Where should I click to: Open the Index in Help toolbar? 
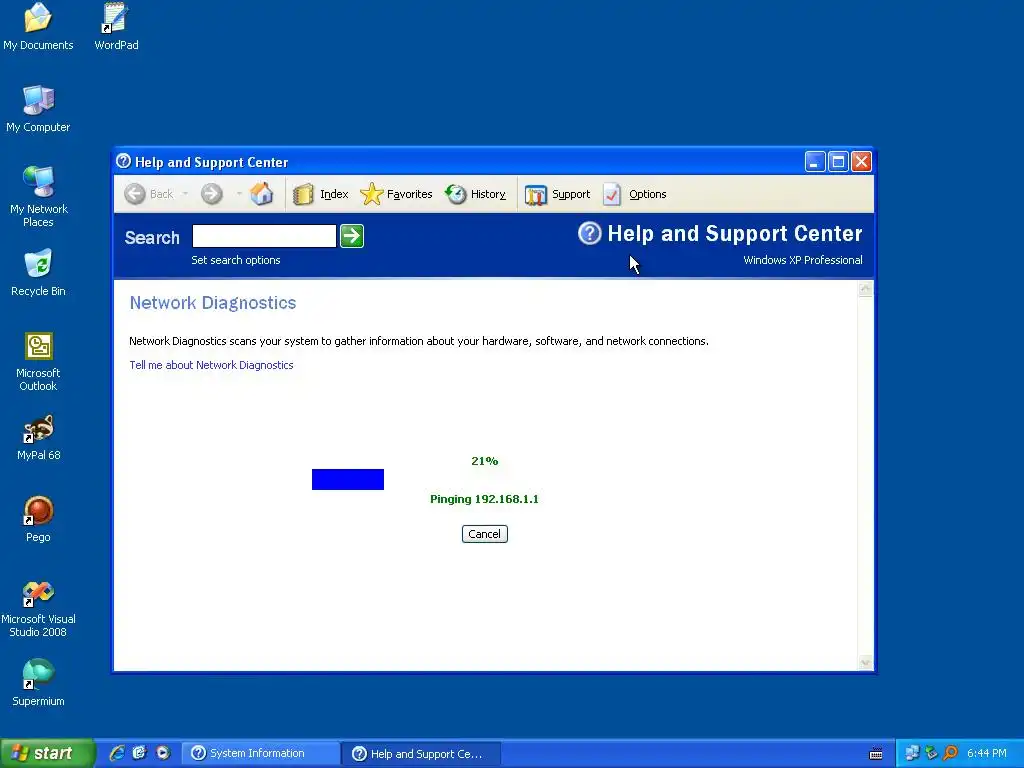click(x=321, y=194)
